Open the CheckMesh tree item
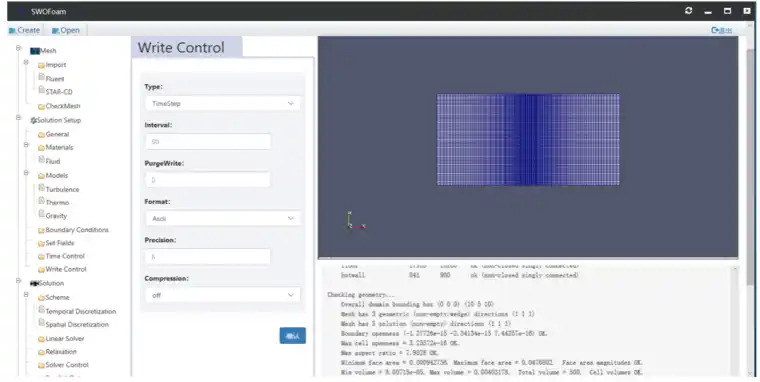The width and height of the screenshot is (760, 382). [x=59, y=106]
